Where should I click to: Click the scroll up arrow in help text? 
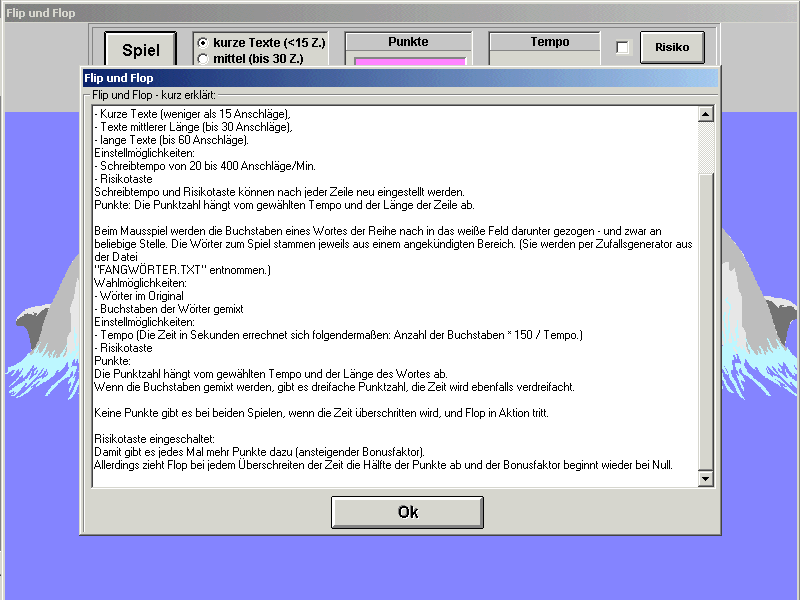[x=706, y=114]
